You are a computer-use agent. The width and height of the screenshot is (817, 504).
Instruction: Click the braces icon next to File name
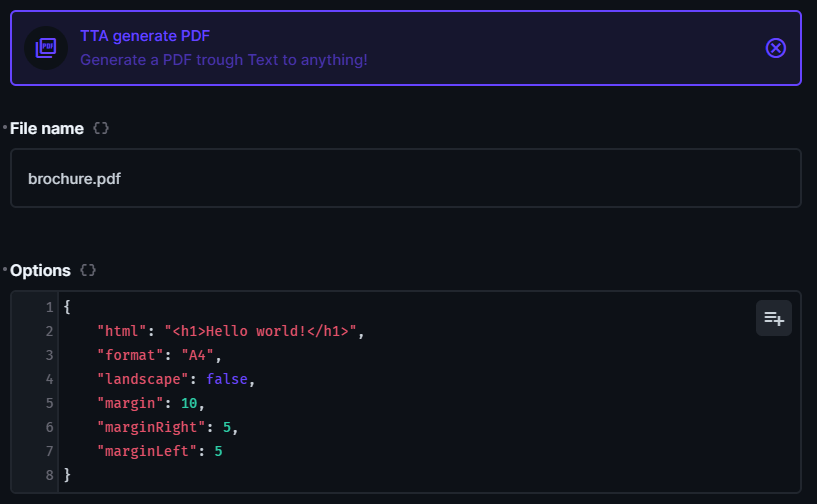(101, 128)
